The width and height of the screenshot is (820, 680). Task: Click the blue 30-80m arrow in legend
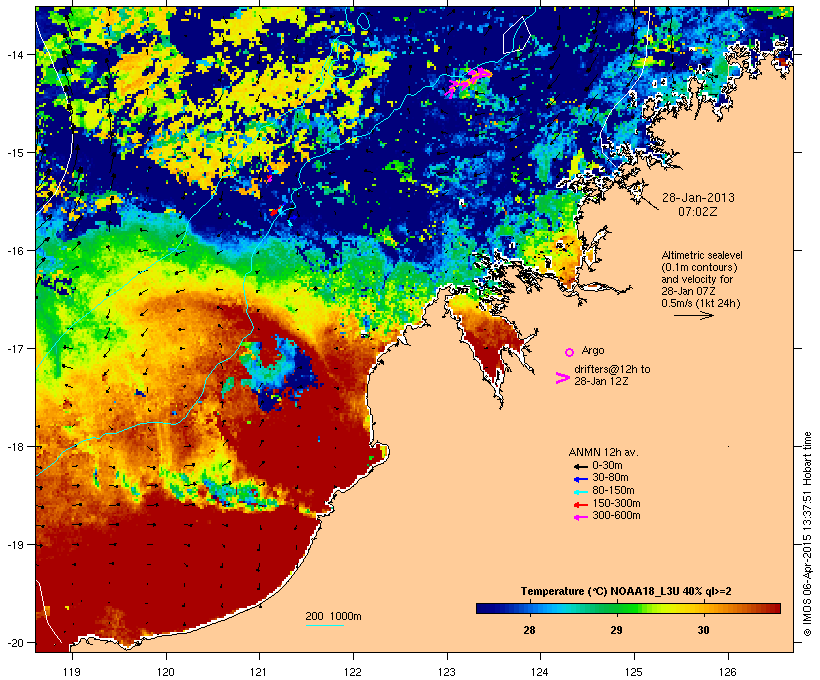click(580, 479)
